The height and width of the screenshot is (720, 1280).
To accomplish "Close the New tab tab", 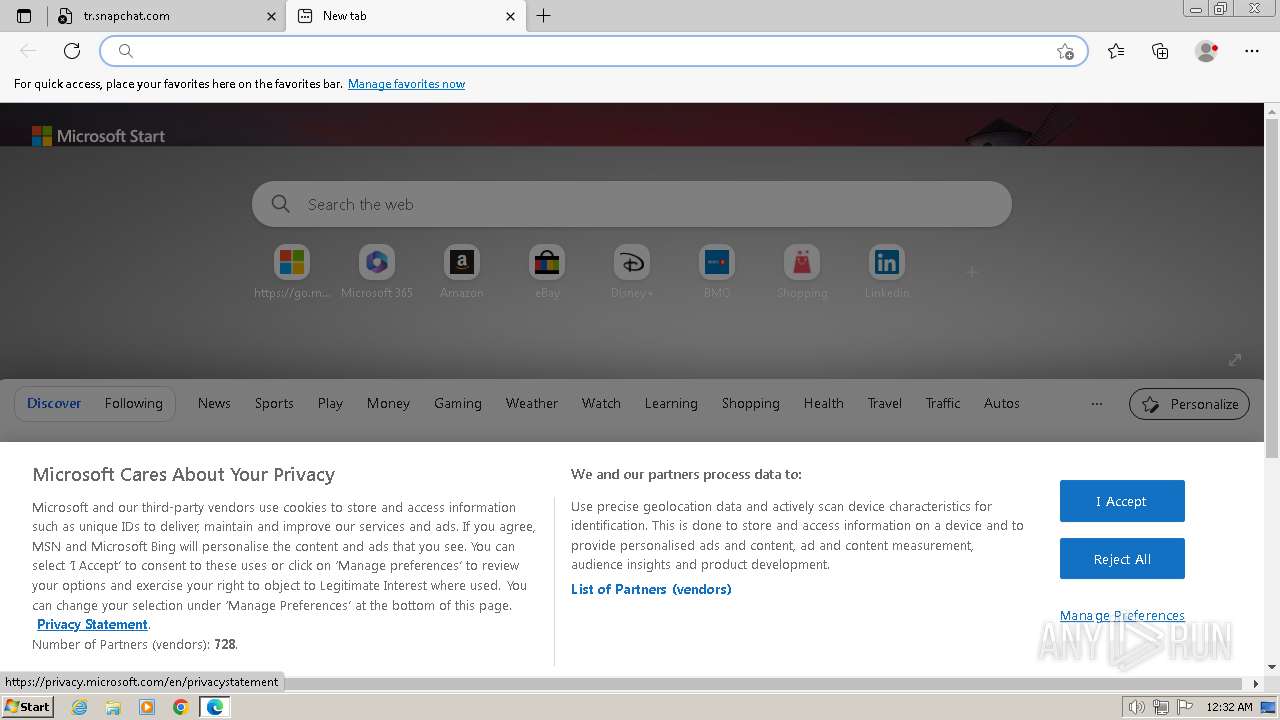I will tap(511, 16).
